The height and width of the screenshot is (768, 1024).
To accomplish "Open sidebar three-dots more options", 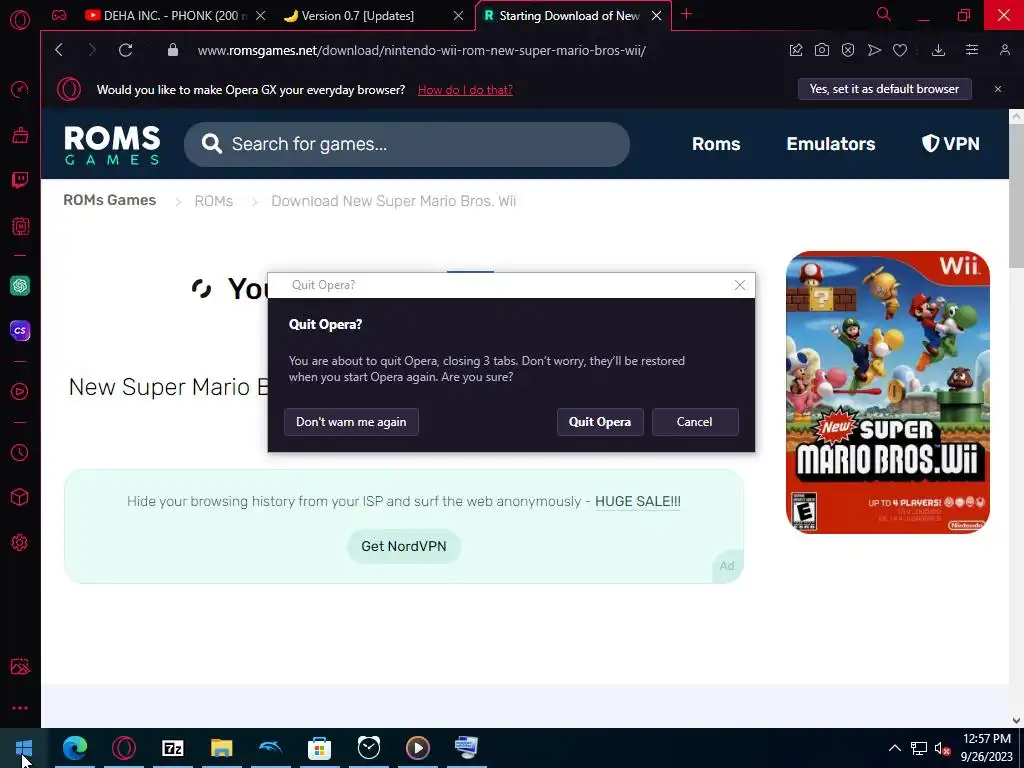I will click(x=20, y=708).
